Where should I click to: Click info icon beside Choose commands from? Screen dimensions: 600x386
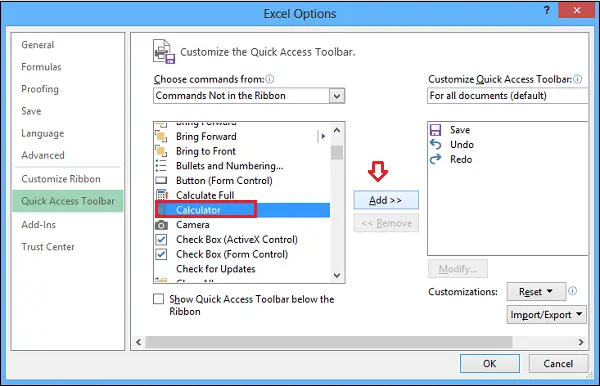[x=270, y=79]
